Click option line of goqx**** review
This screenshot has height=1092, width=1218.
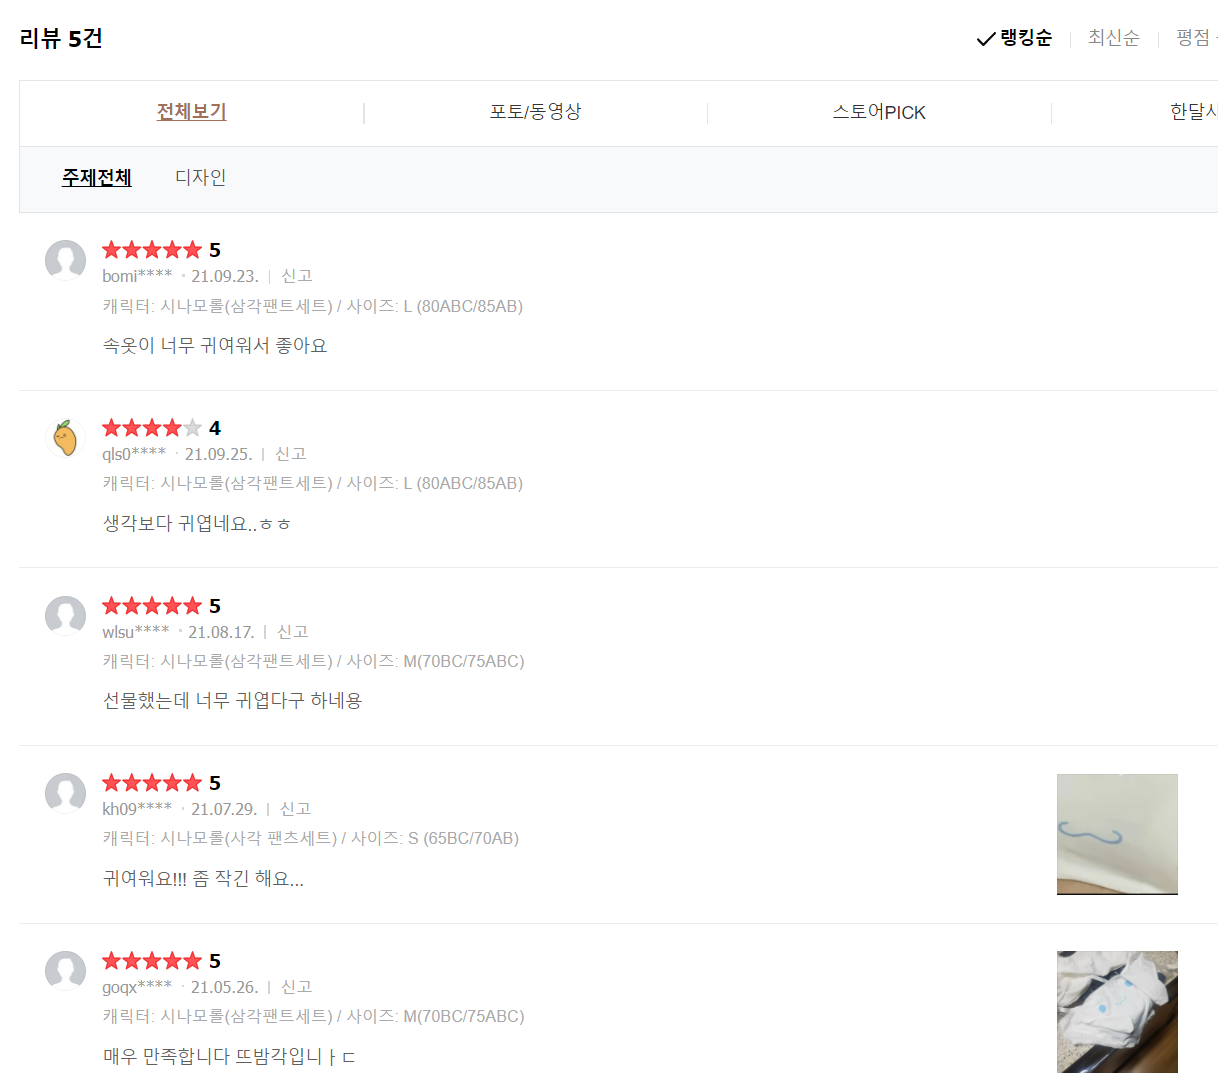(313, 1016)
